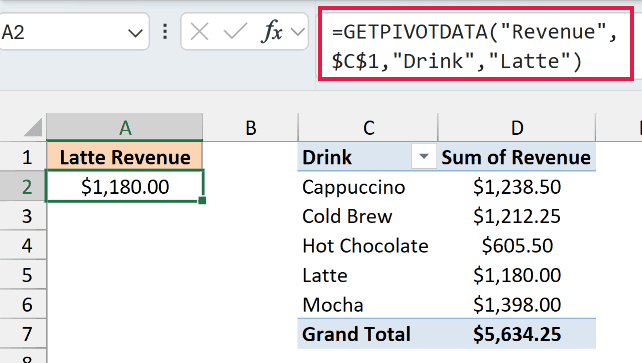Select row 2 header

click(23, 186)
